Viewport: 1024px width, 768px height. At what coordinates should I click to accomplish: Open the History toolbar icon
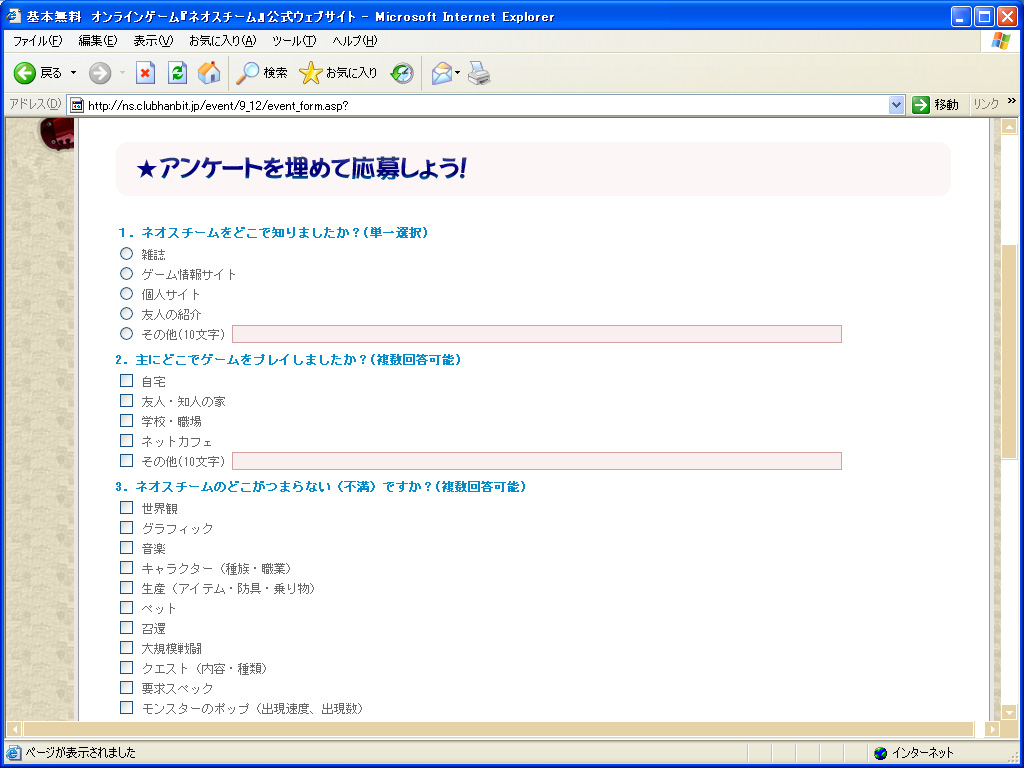[x=402, y=73]
